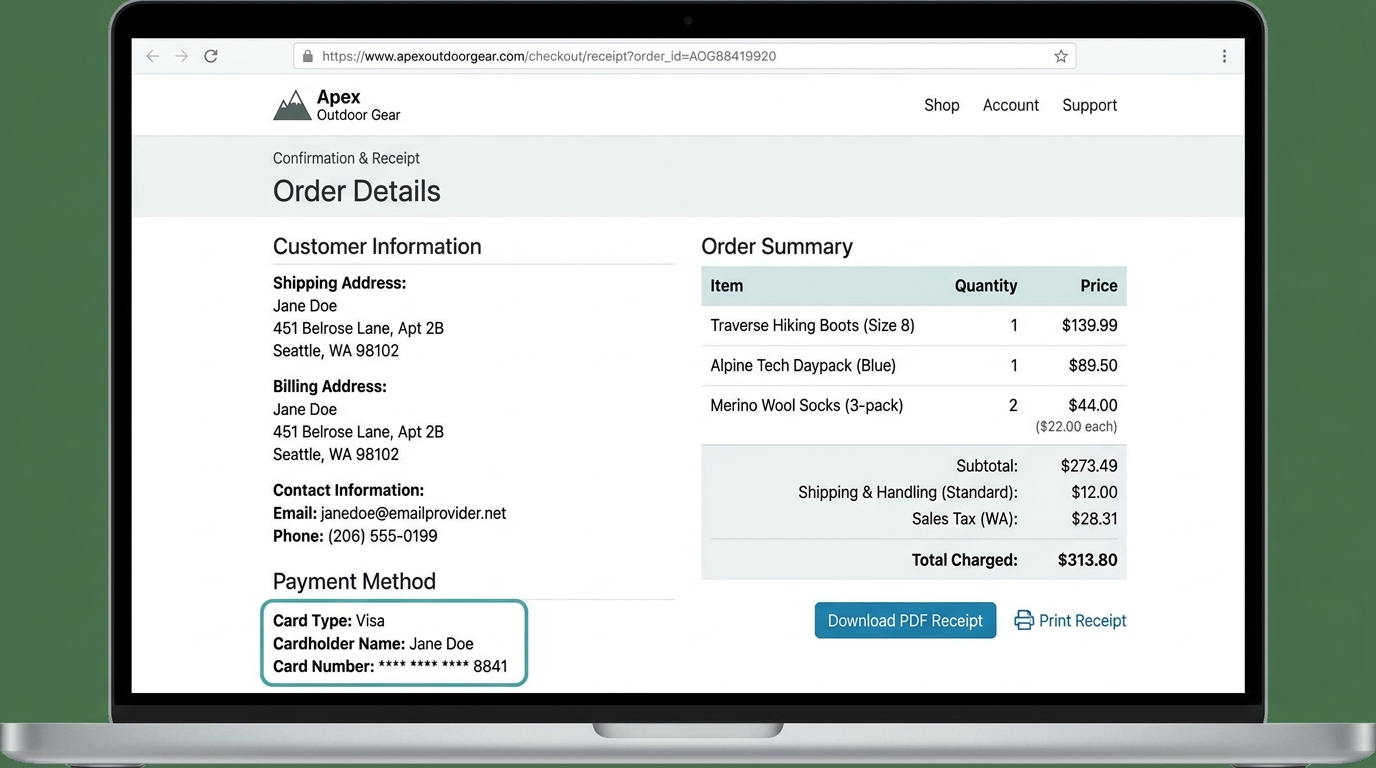1376x768 pixels.
Task: Click the Price column header
Action: [1099, 286]
